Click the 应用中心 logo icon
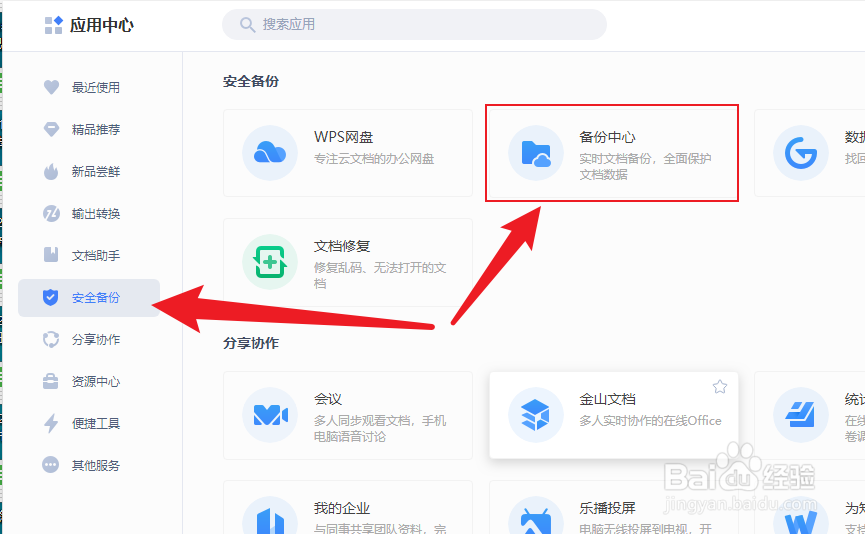The height and width of the screenshot is (534, 865). pyautogui.click(x=54, y=25)
